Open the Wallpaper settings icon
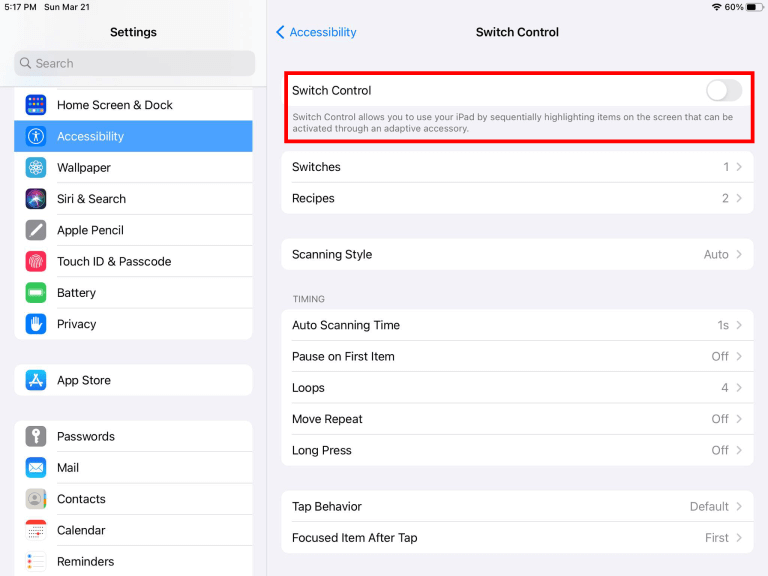 [x=36, y=168]
